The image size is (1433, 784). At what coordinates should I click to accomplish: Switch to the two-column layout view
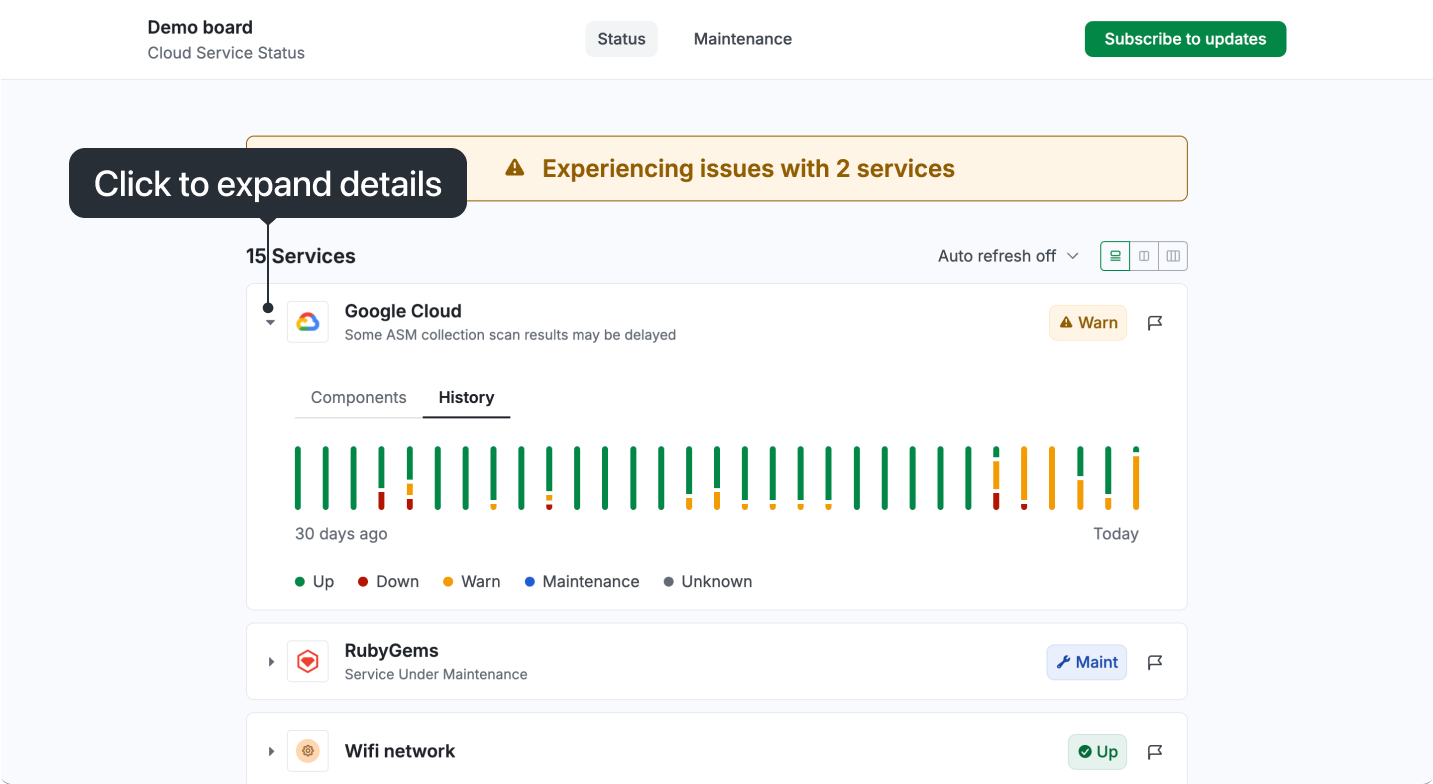(x=1143, y=255)
